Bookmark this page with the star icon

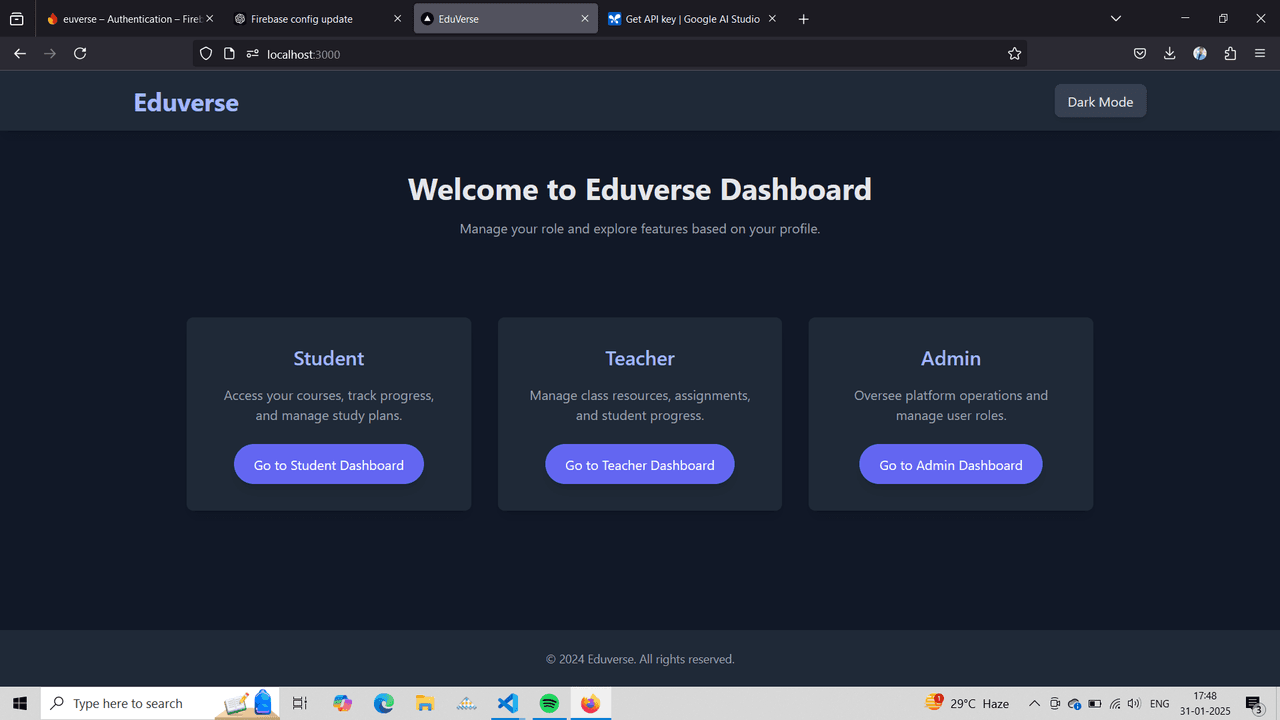coord(1014,54)
